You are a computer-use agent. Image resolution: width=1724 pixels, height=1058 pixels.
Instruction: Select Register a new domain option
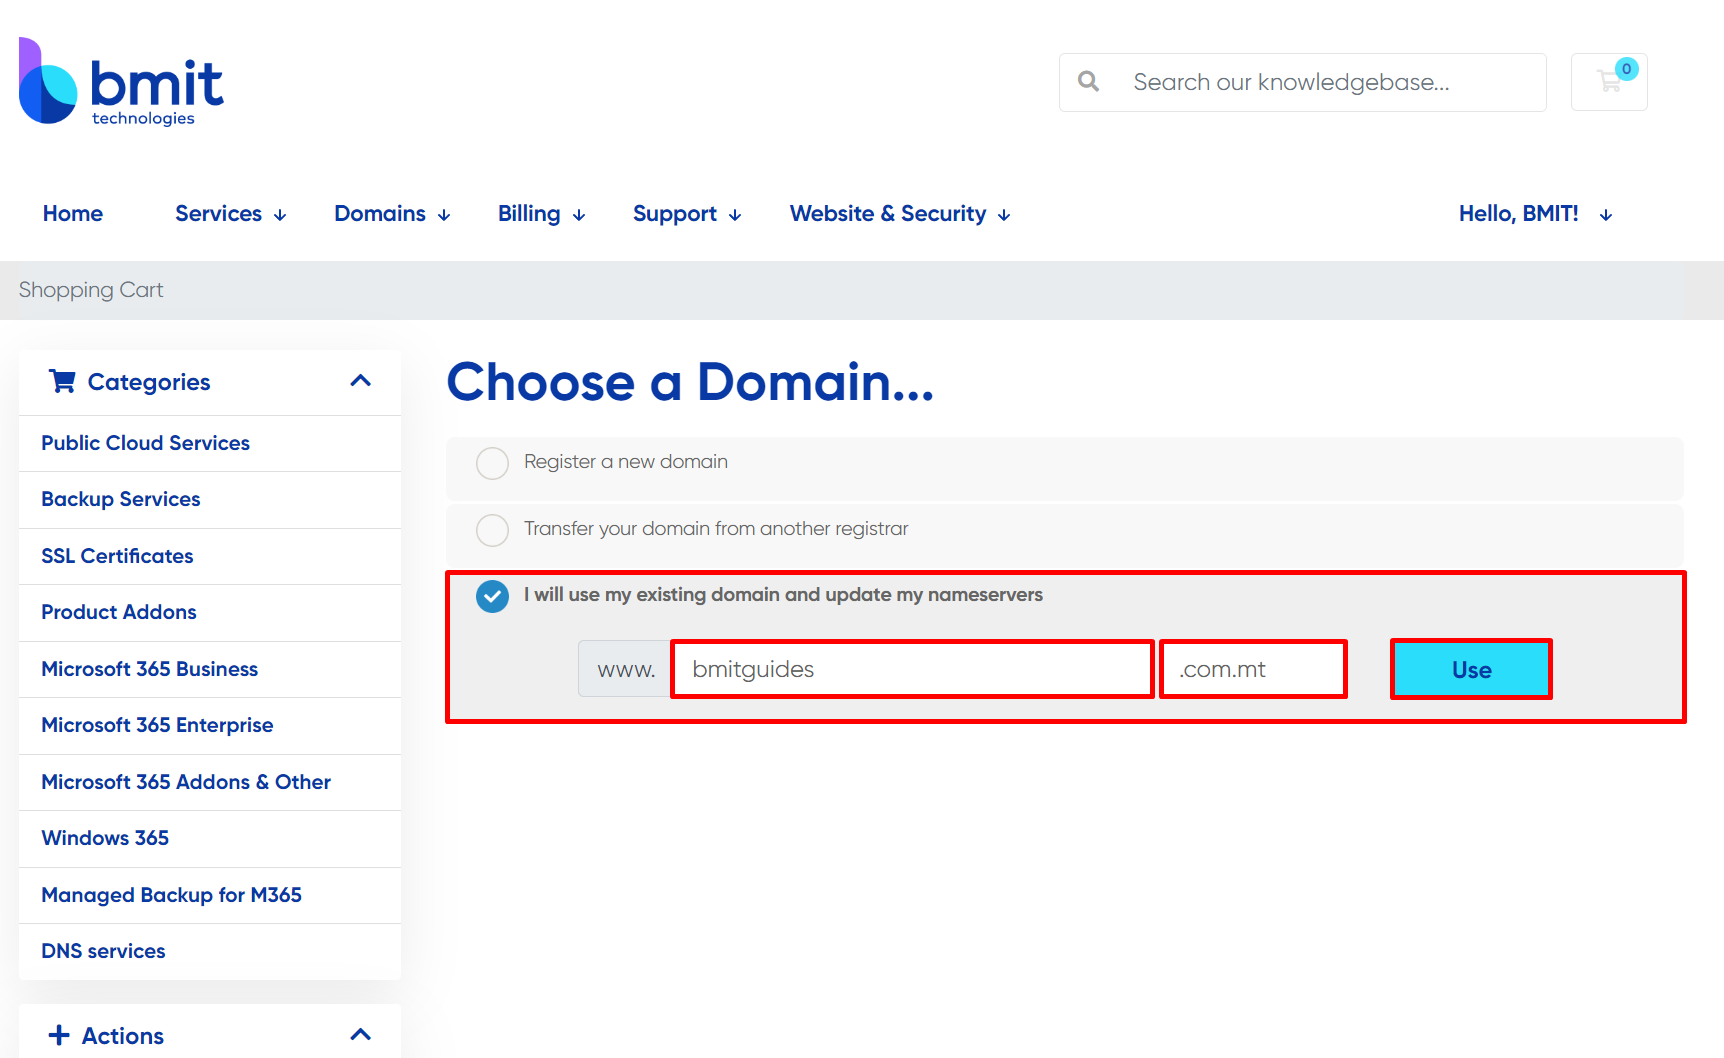492,463
